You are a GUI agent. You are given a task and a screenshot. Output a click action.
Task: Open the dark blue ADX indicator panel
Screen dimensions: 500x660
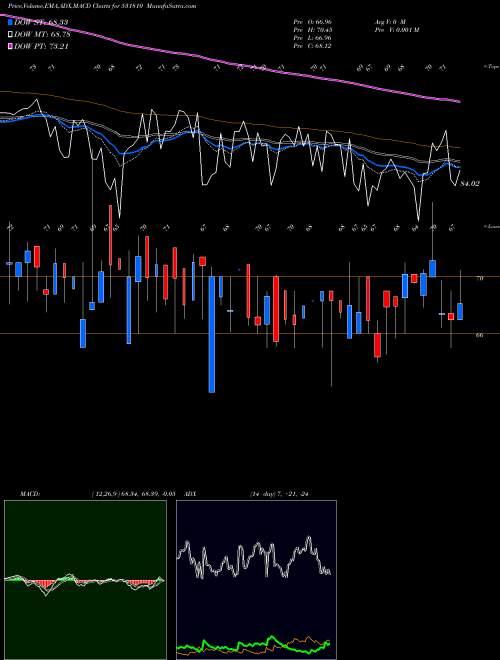tap(256, 580)
